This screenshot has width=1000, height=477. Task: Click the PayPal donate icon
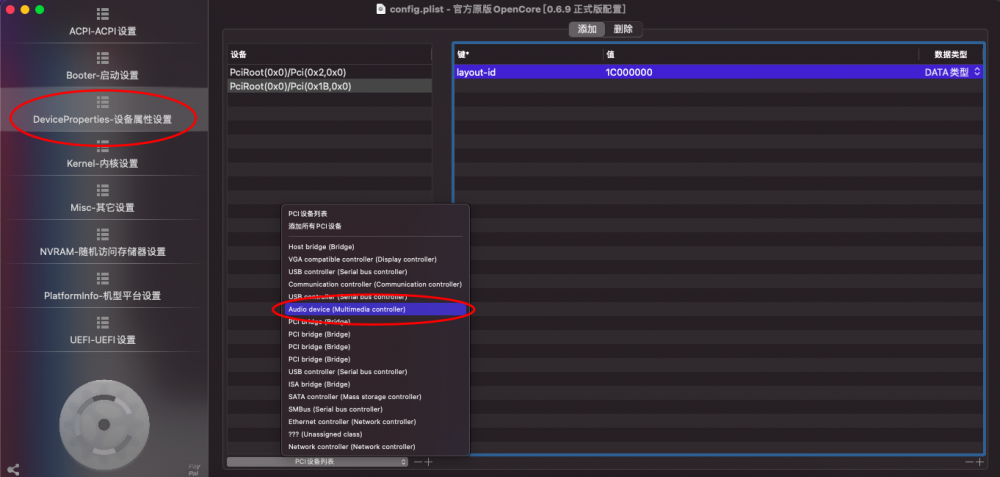pyautogui.click(x=194, y=469)
